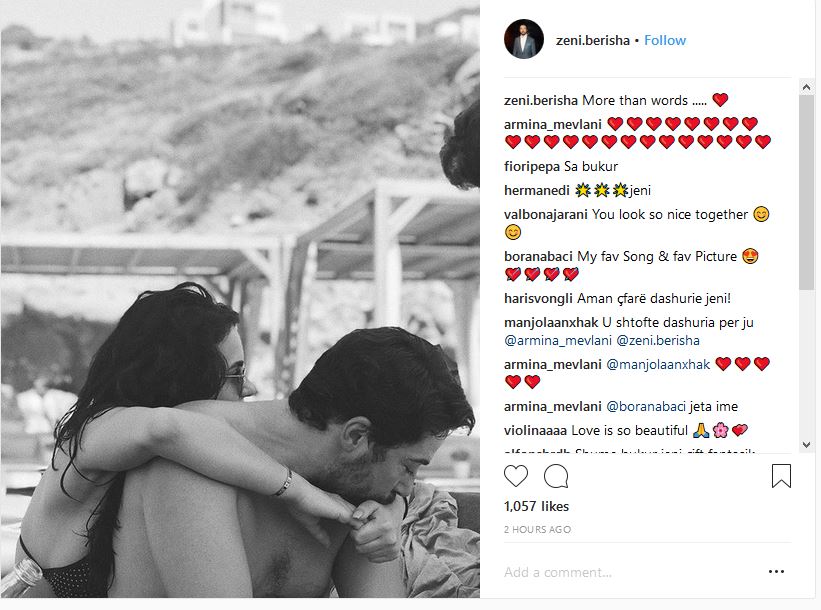Open the comment speech bubble icon
821x610 pixels.
[556, 476]
